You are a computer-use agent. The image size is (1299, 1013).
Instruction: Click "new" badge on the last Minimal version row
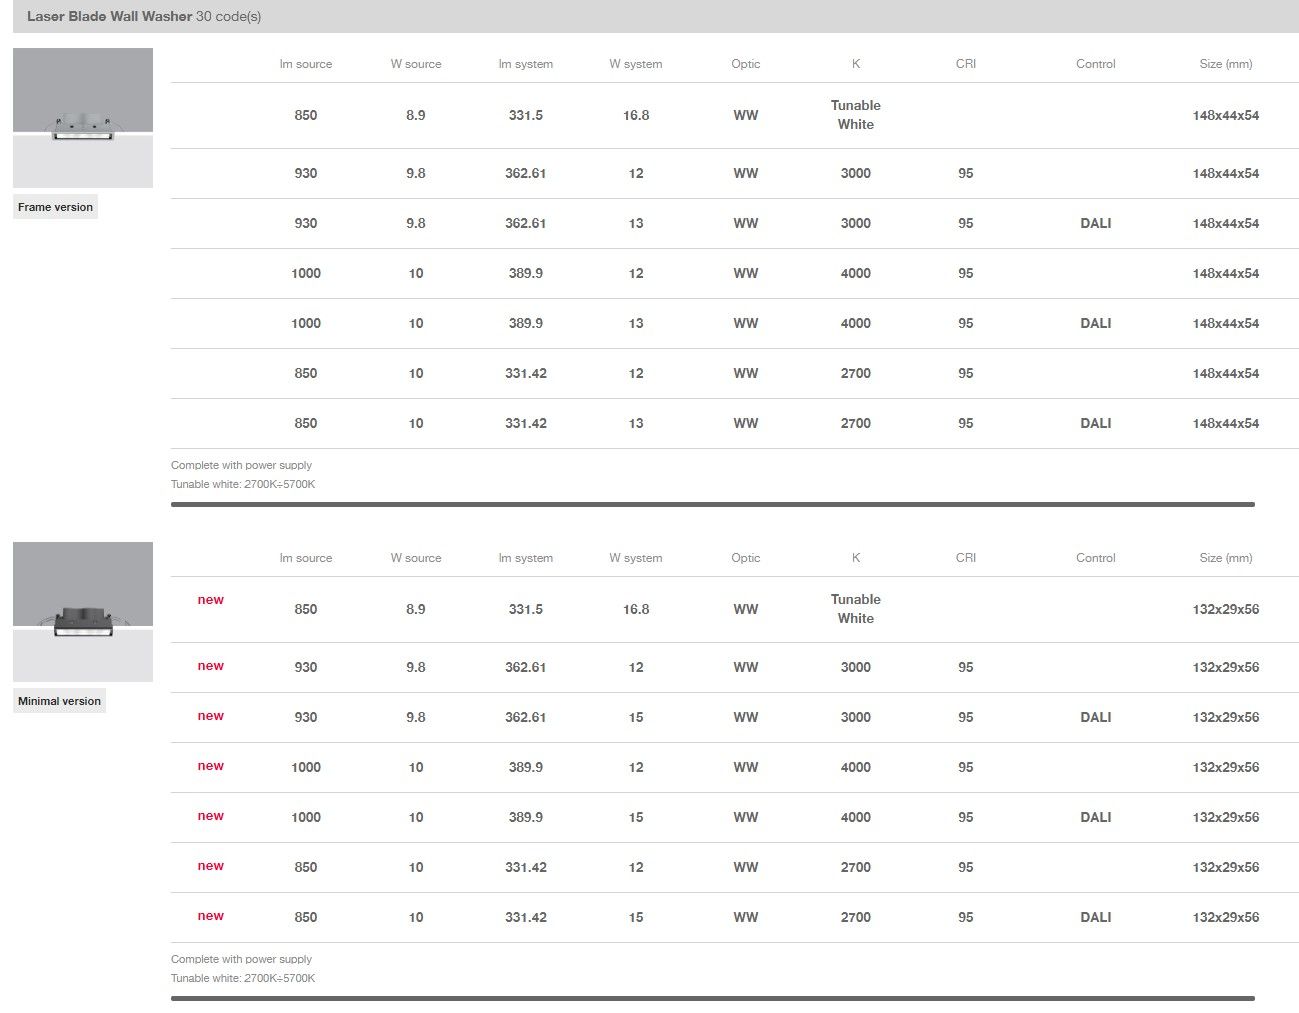point(210,916)
